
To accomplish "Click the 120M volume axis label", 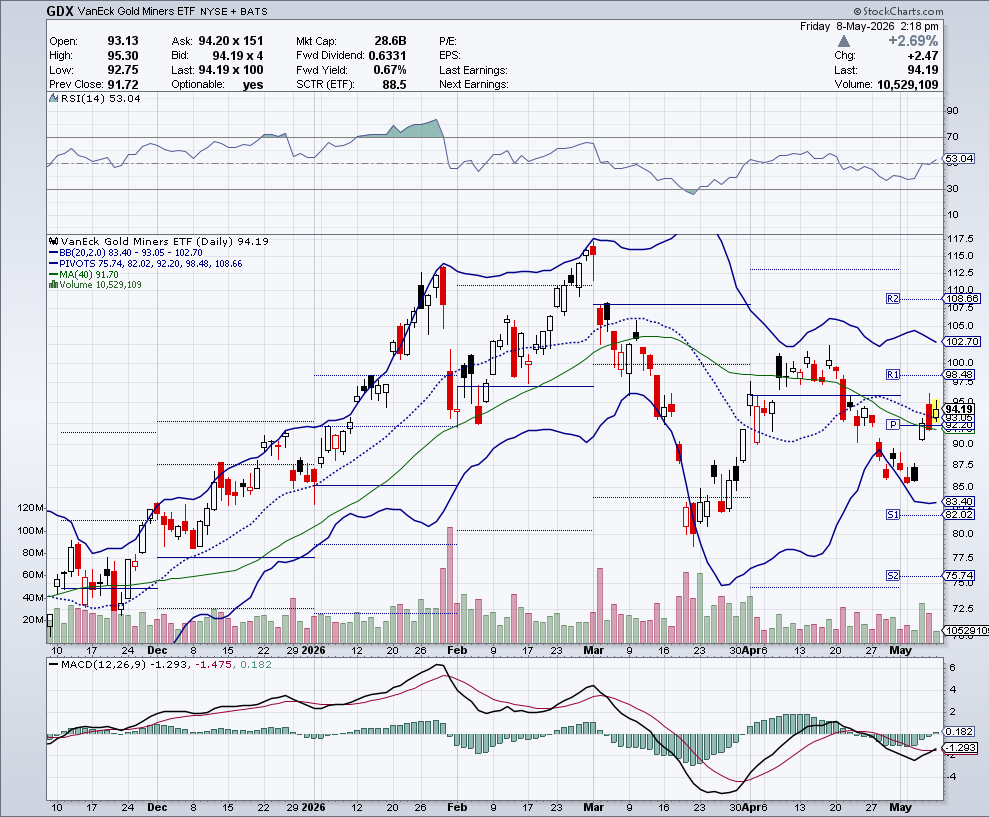I will tap(31, 508).
